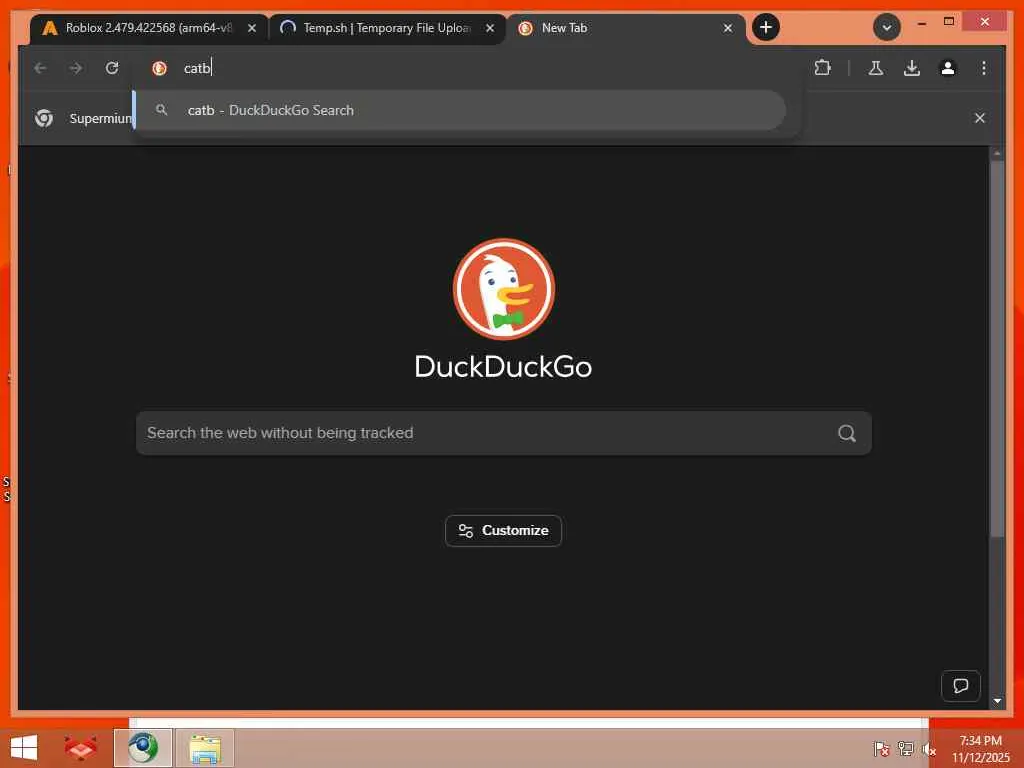The image size is (1024, 768).
Task: Close the Temp.sh tab
Action: click(x=490, y=28)
